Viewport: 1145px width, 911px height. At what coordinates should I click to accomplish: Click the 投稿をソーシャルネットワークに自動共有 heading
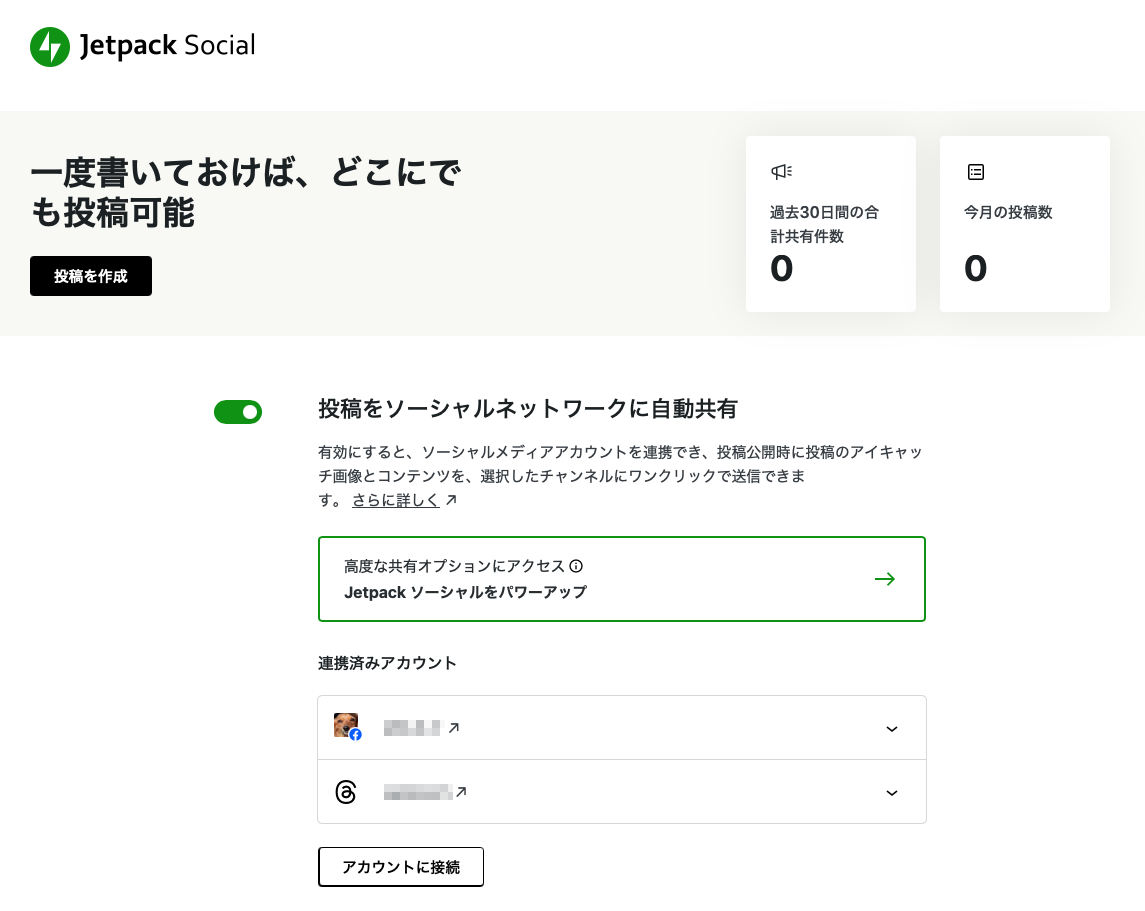(528, 409)
